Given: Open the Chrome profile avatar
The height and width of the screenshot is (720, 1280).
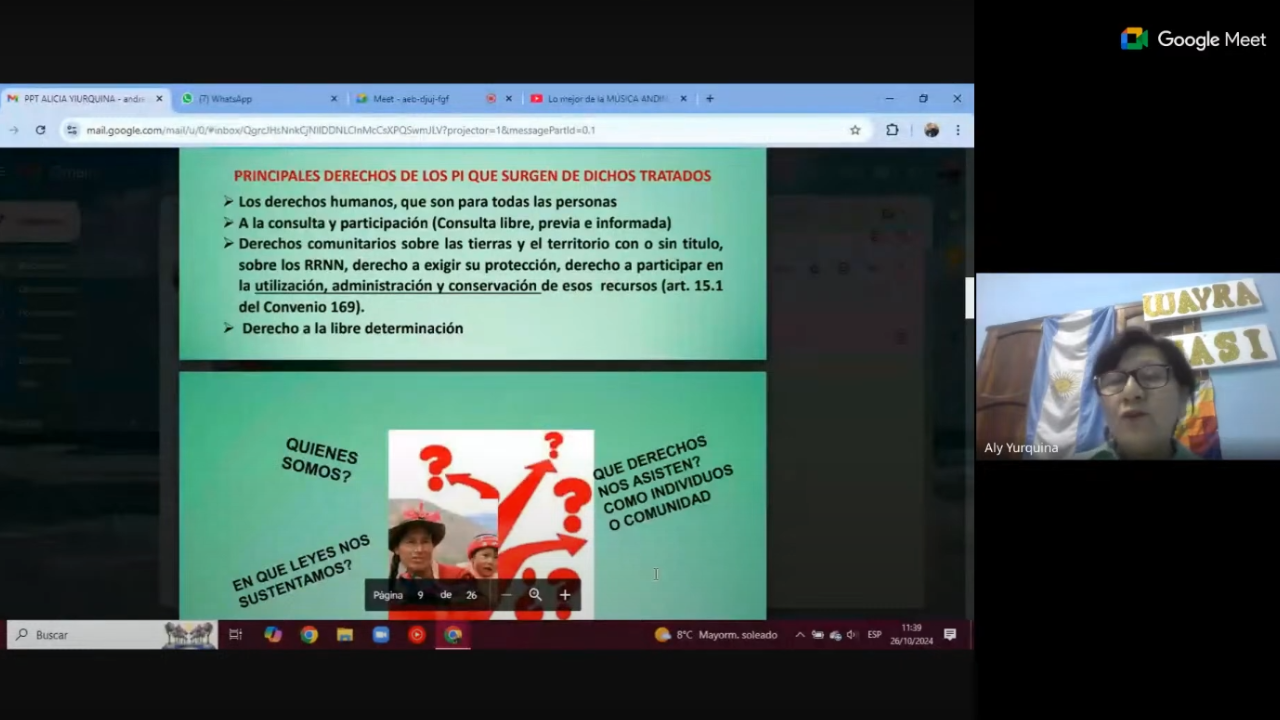Looking at the screenshot, I should pos(931,130).
